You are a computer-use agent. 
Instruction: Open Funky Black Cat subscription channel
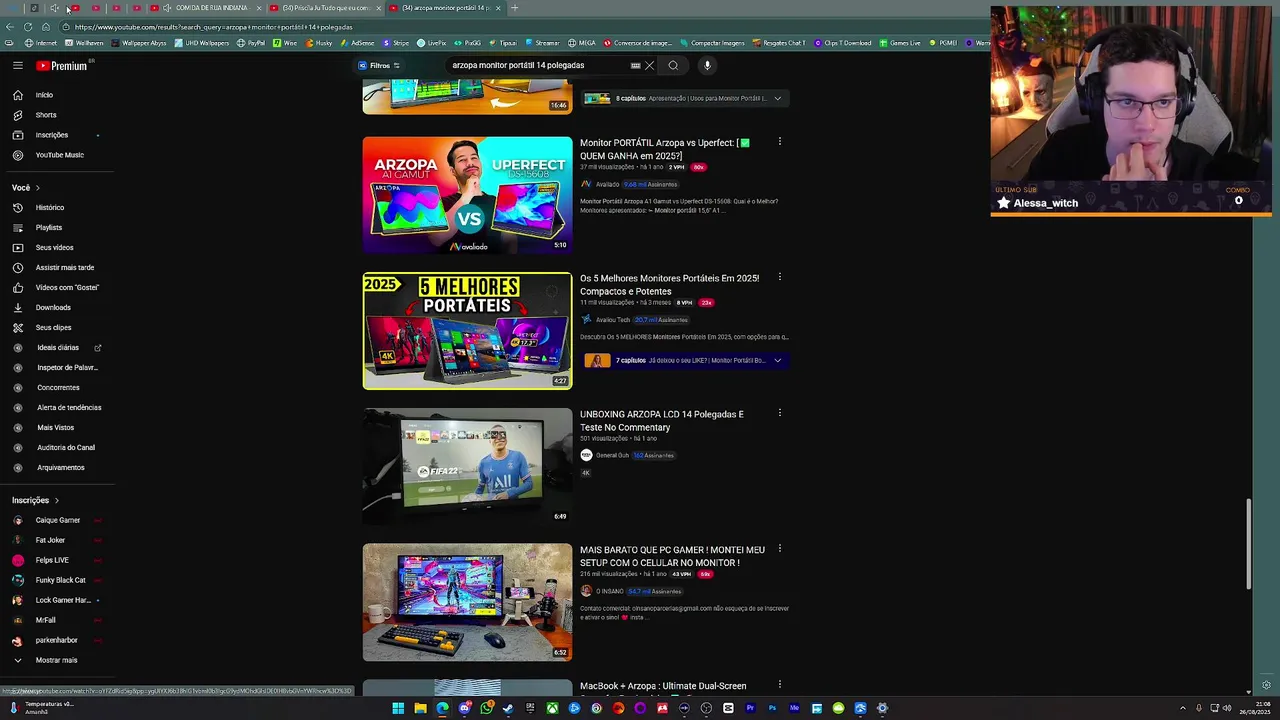pyautogui.click(x=60, y=580)
